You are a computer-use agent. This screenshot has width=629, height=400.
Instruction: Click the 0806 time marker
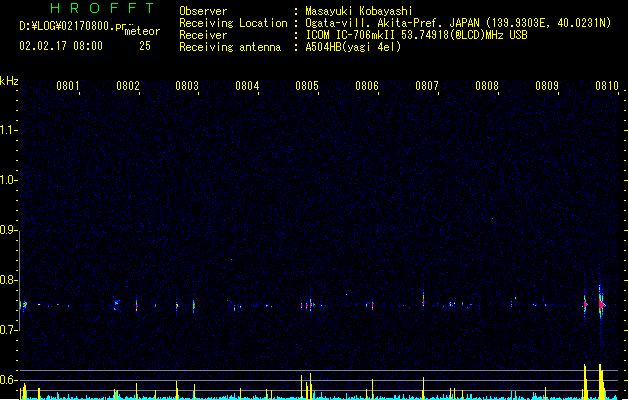pos(367,86)
